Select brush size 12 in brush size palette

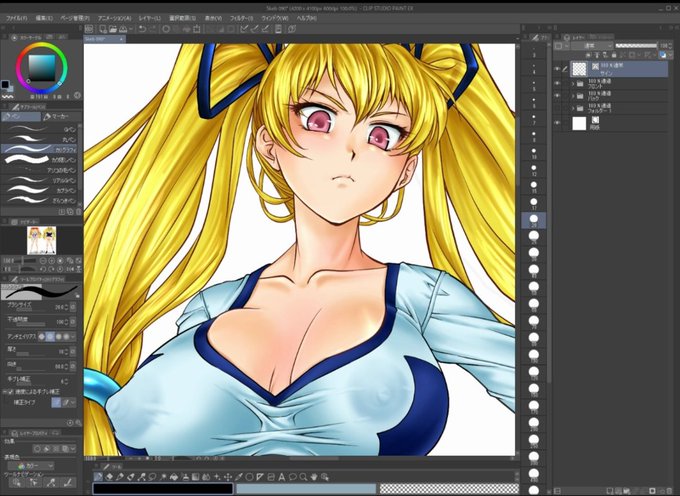click(x=534, y=170)
